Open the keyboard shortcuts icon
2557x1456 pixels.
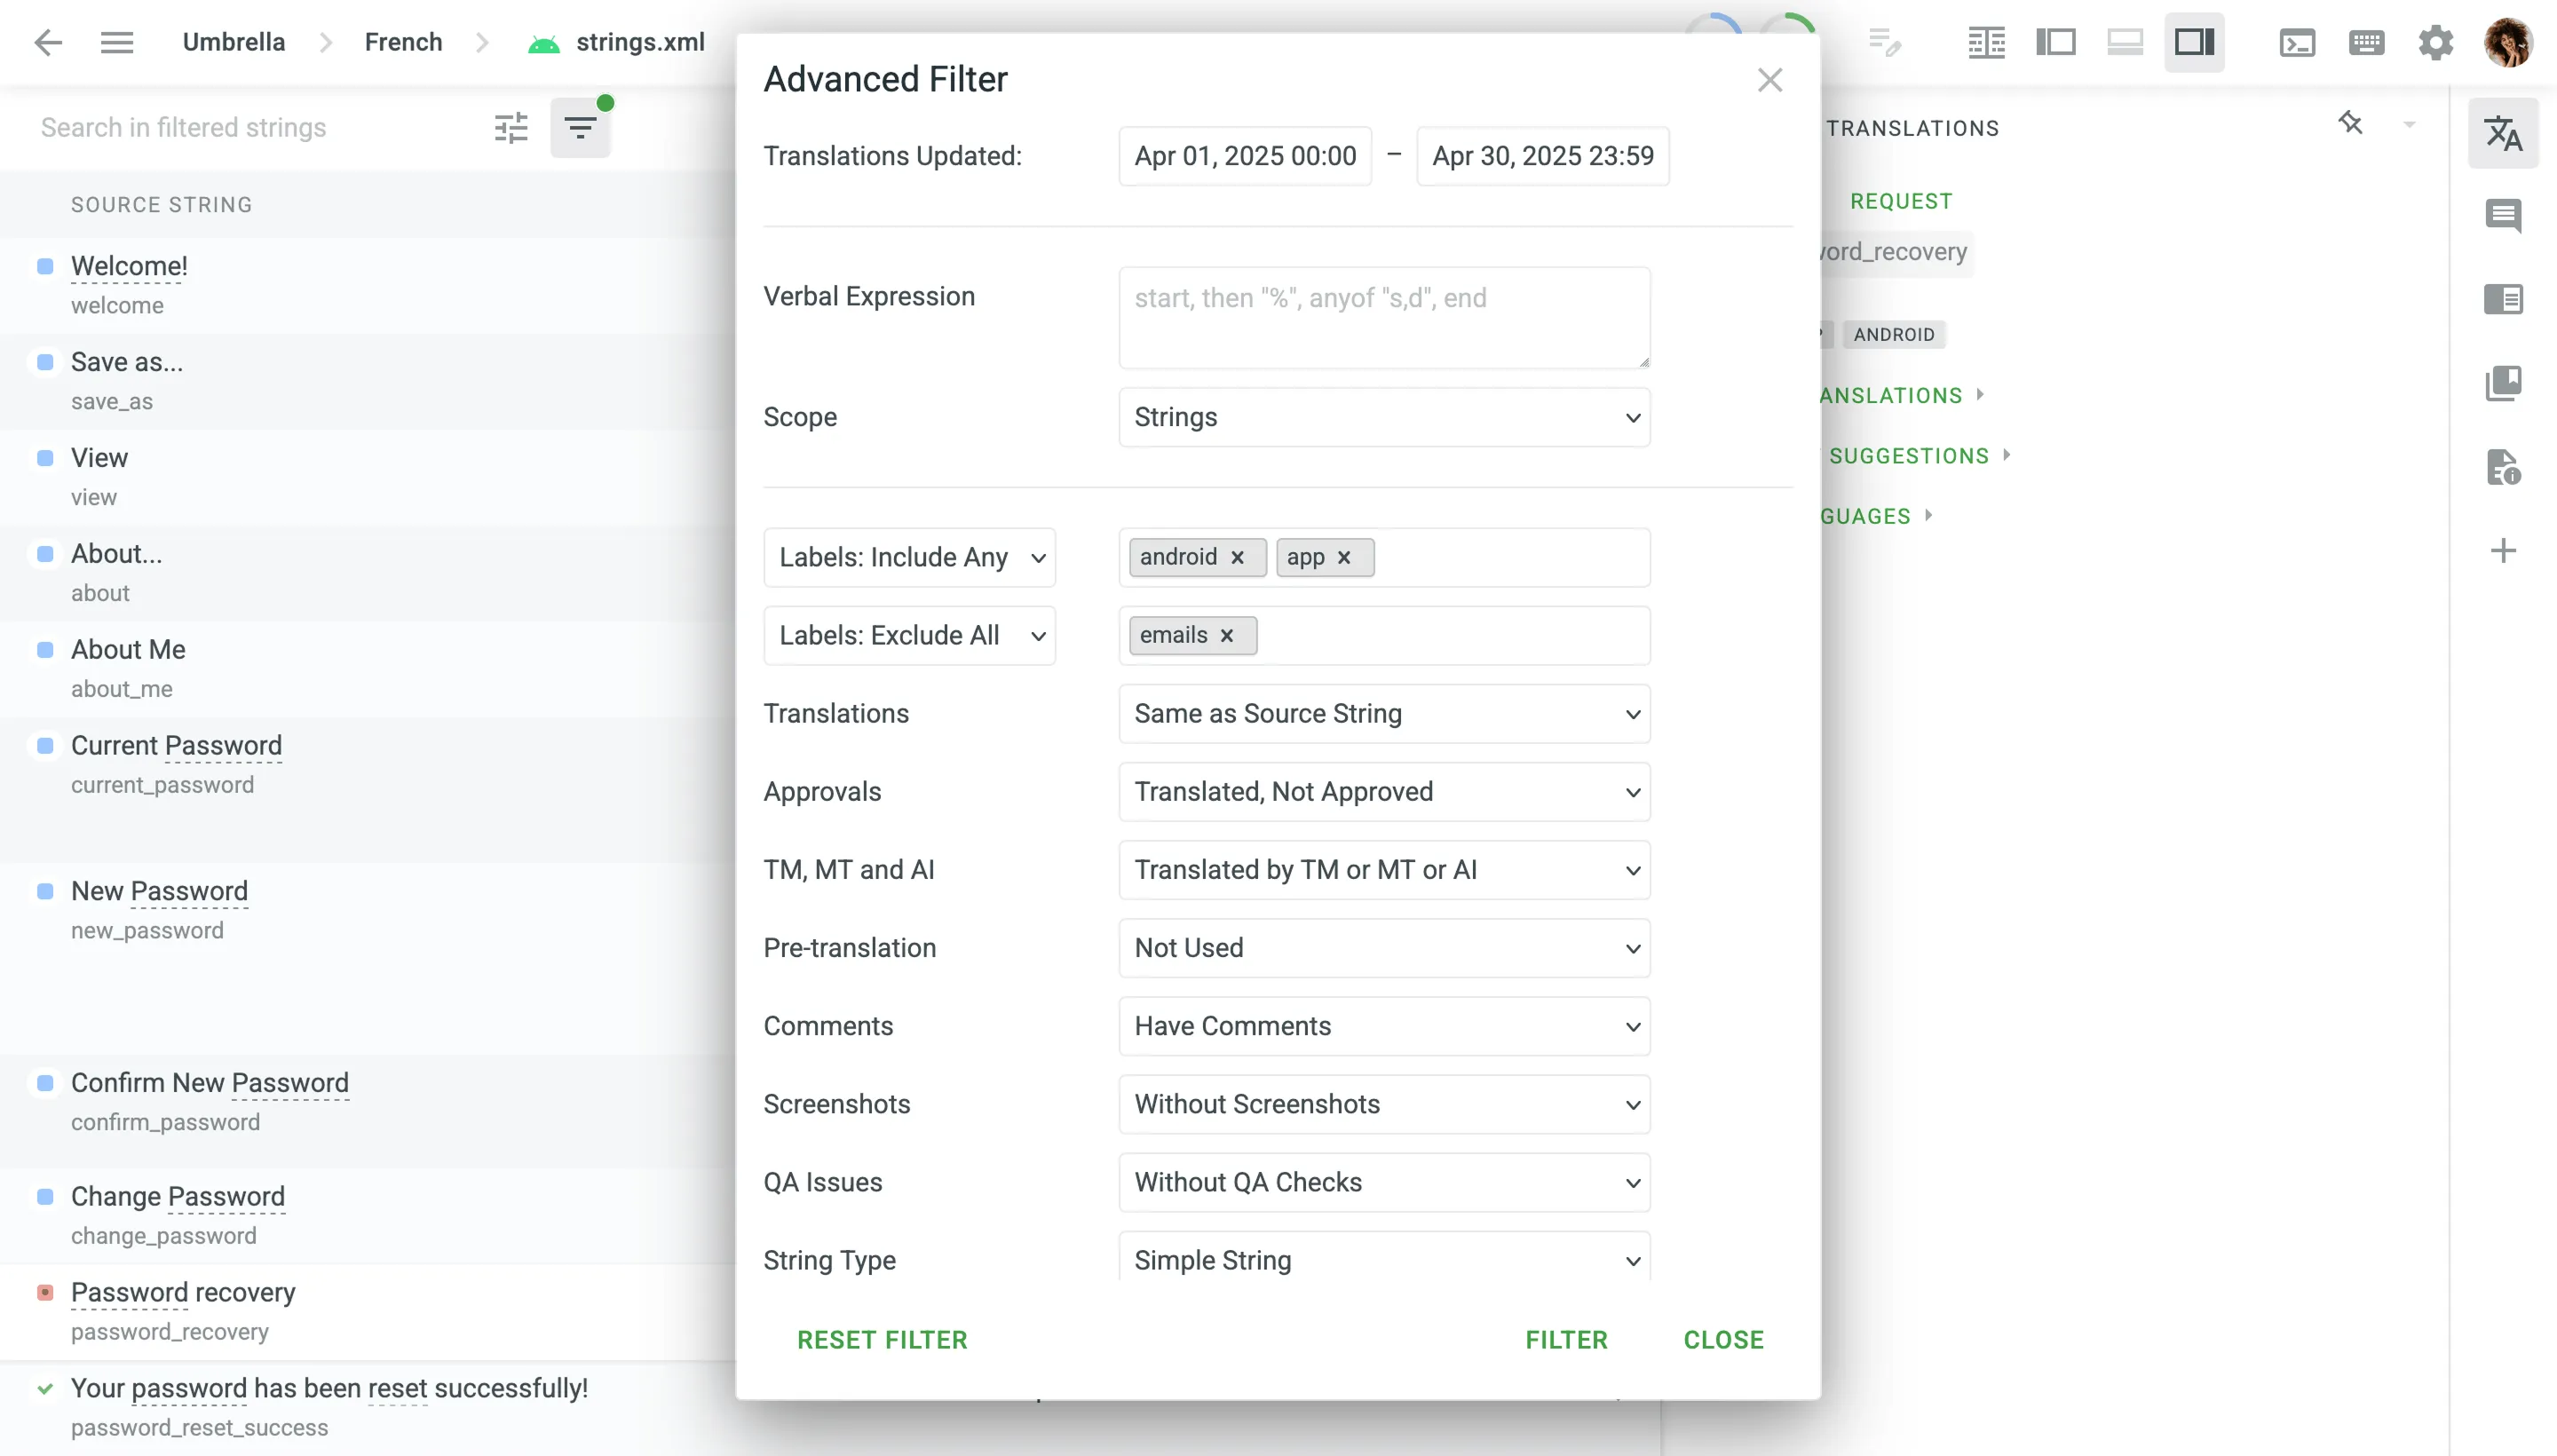pyautogui.click(x=2366, y=42)
